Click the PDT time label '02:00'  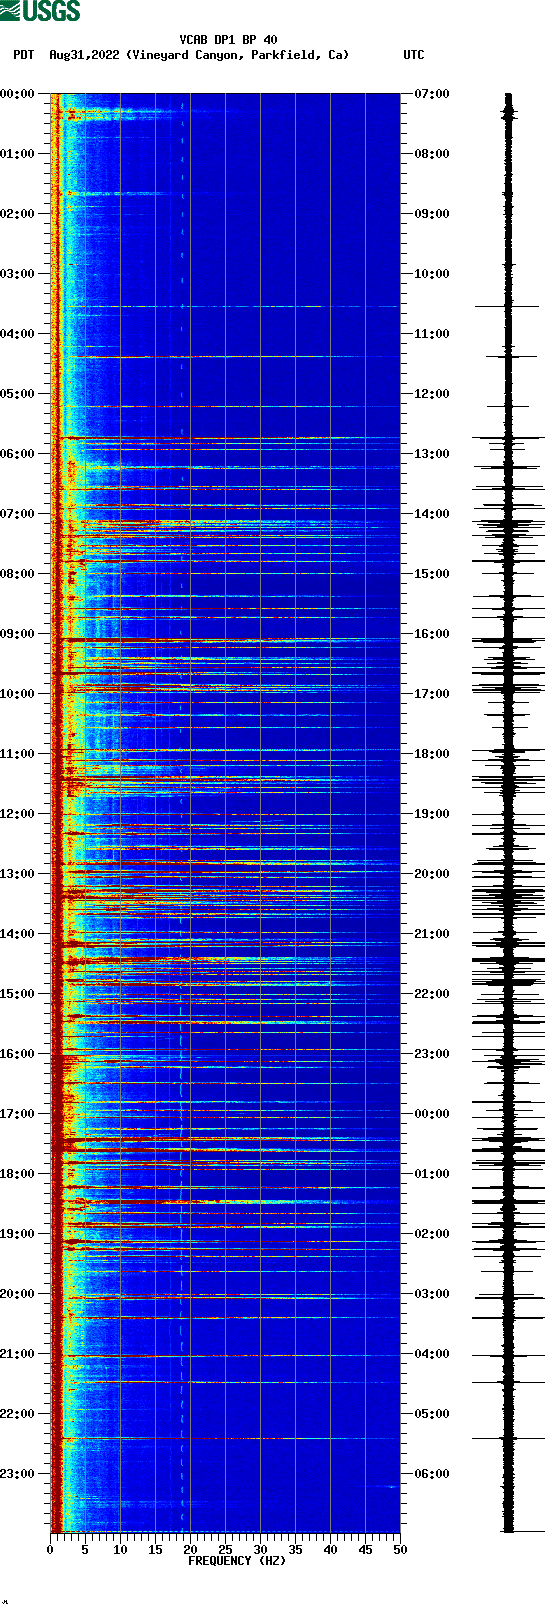tap(17, 214)
